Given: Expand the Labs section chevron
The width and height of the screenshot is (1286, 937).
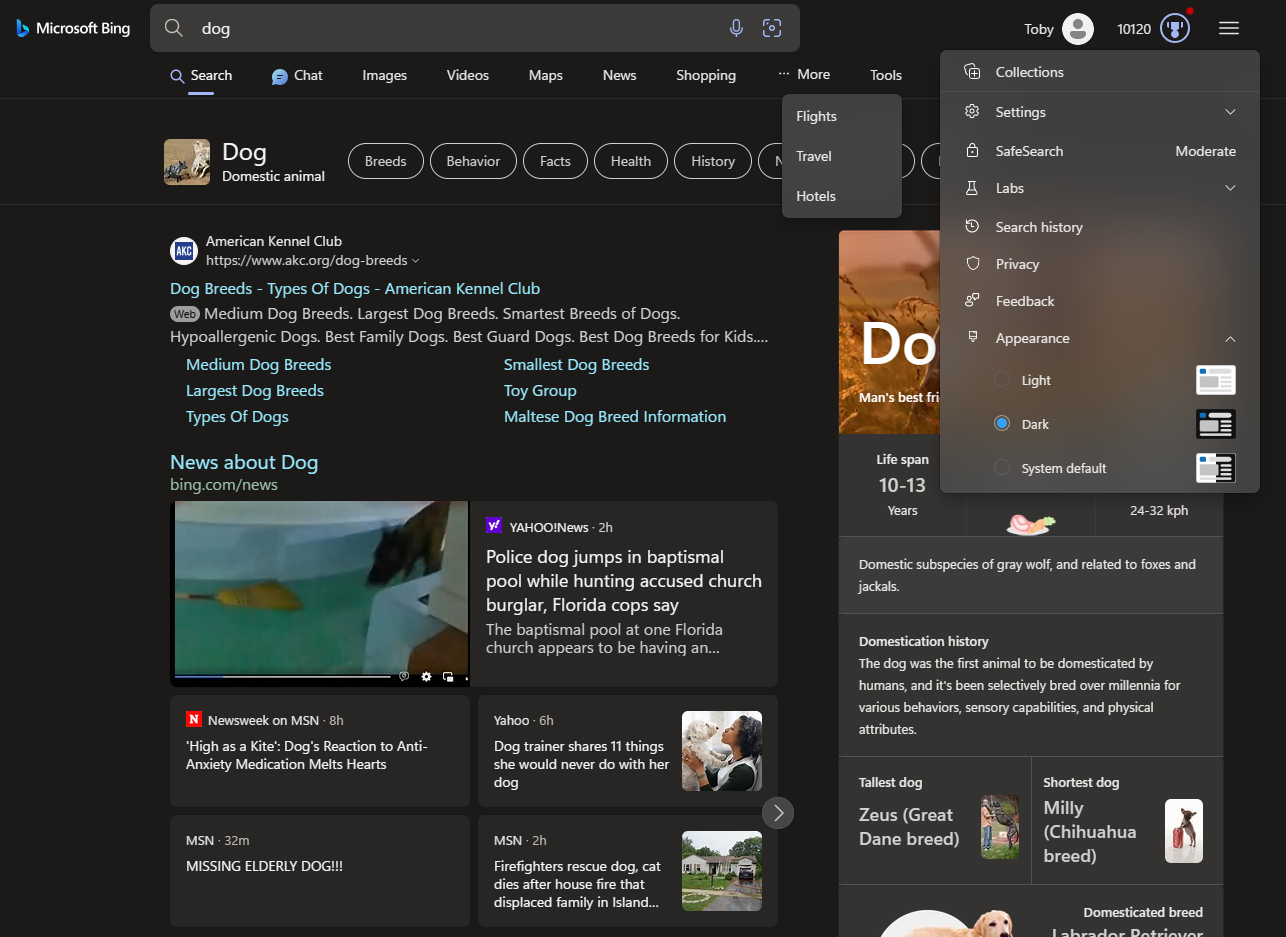Looking at the screenshot, I should 1231,188.
